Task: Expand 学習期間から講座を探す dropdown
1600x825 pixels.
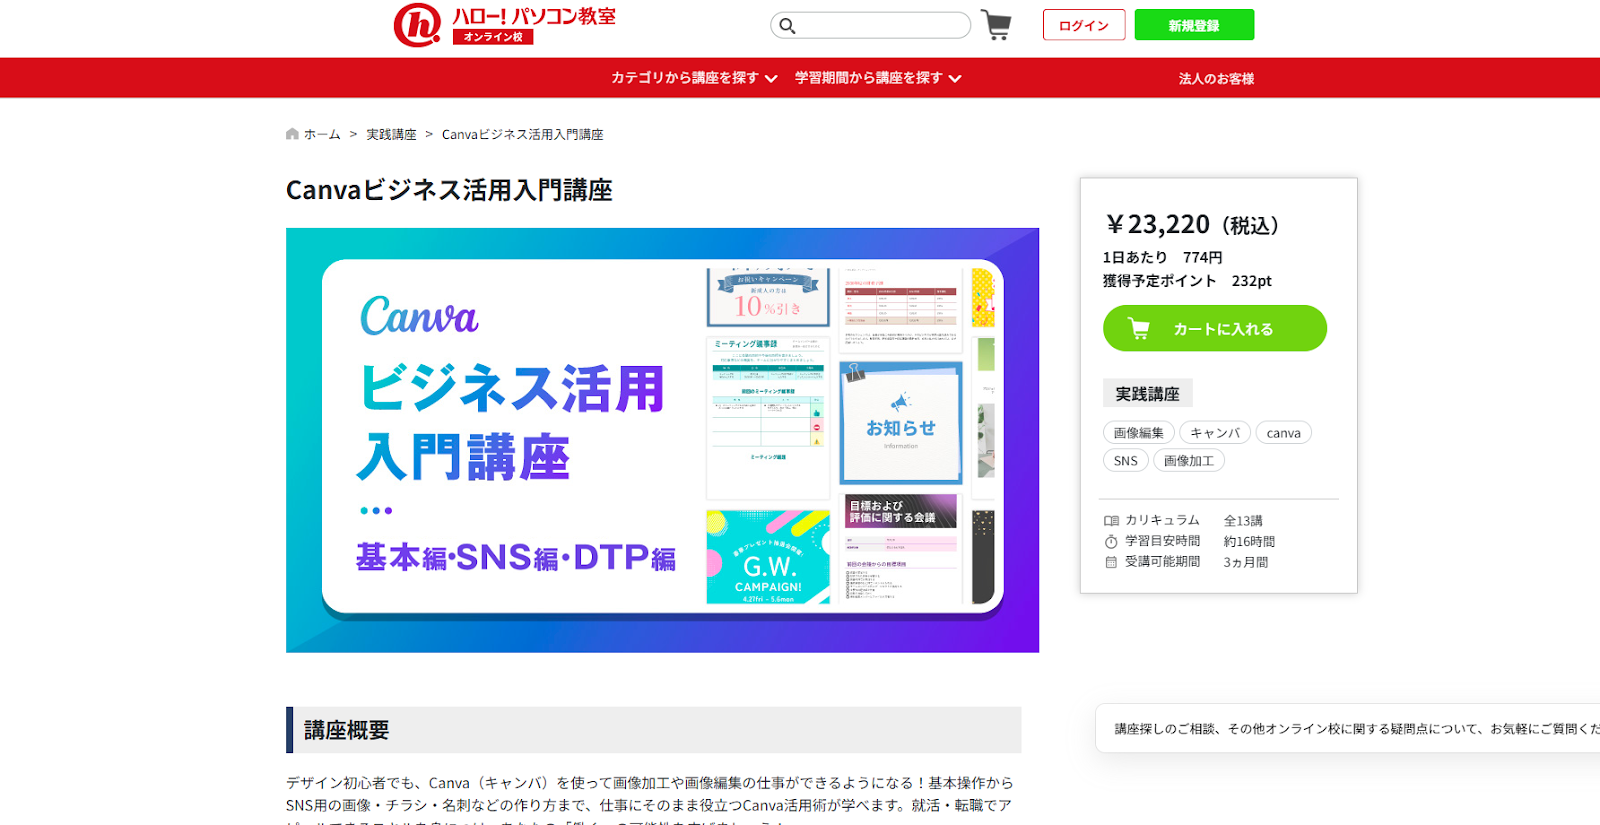Action: [878, 78]
